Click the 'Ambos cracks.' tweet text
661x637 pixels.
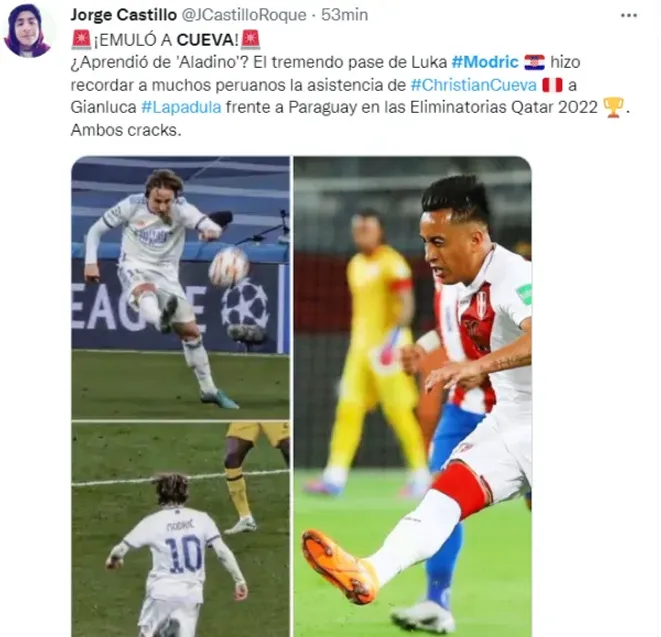126,130
